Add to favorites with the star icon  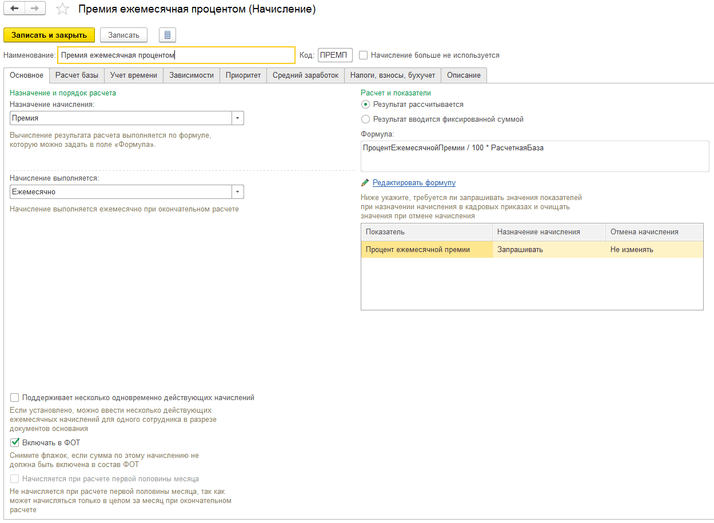click(x=62, y=9)
